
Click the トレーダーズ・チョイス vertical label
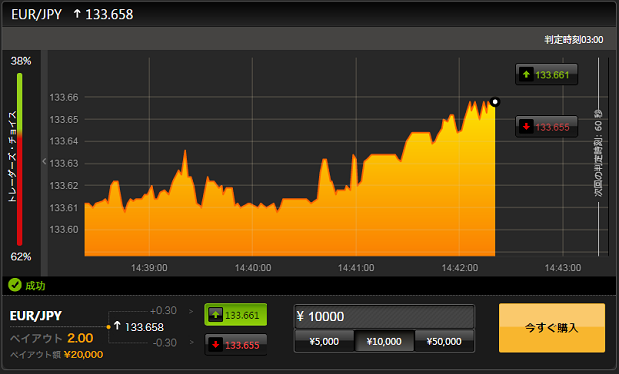point(12,156)
